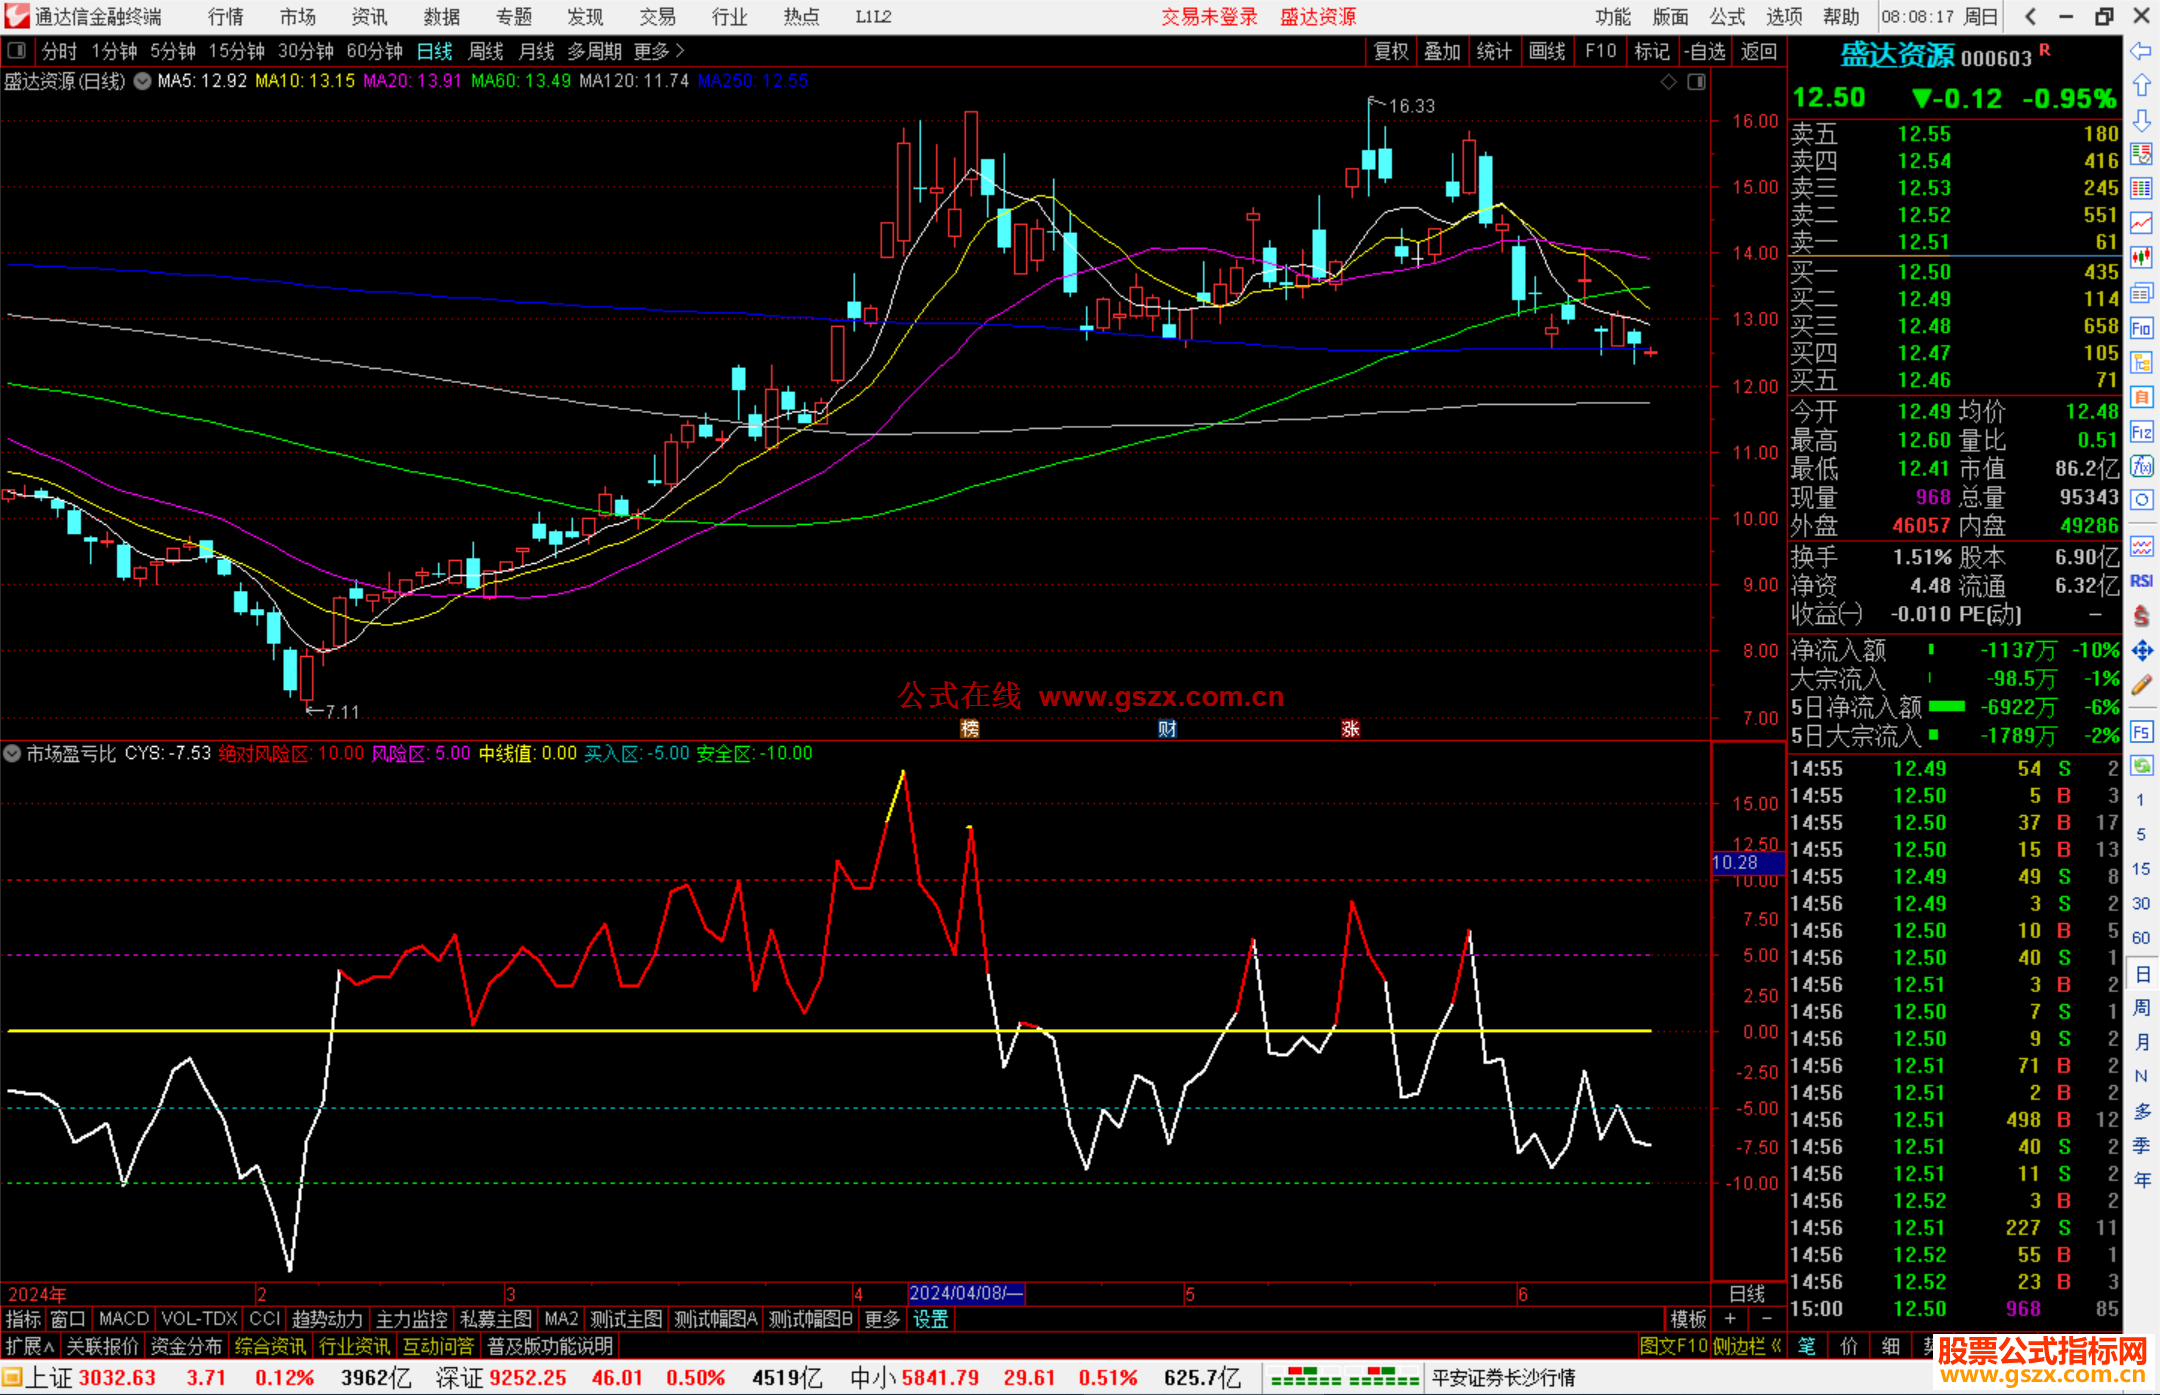Image resolution: width=2160 pixels, height=1395 pixels.
Task: Click the RSI indicator icon in right sidebar
Action: 2141,581
